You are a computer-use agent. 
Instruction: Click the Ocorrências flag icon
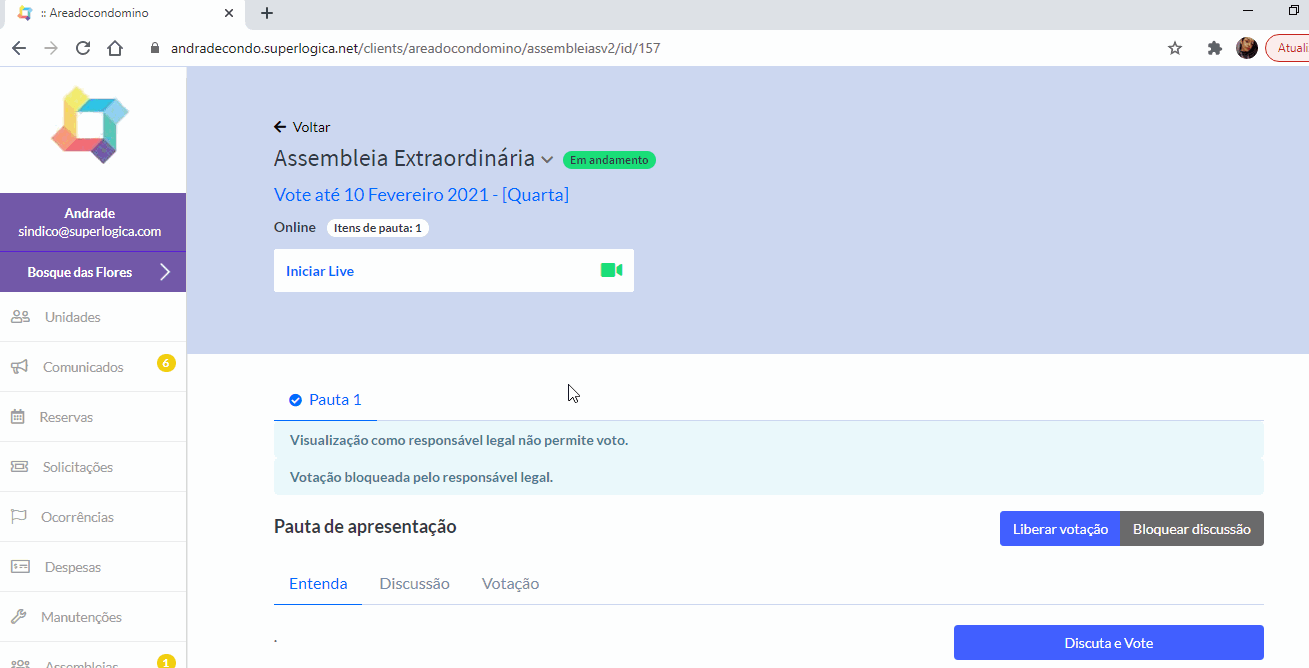pos(19,517)
